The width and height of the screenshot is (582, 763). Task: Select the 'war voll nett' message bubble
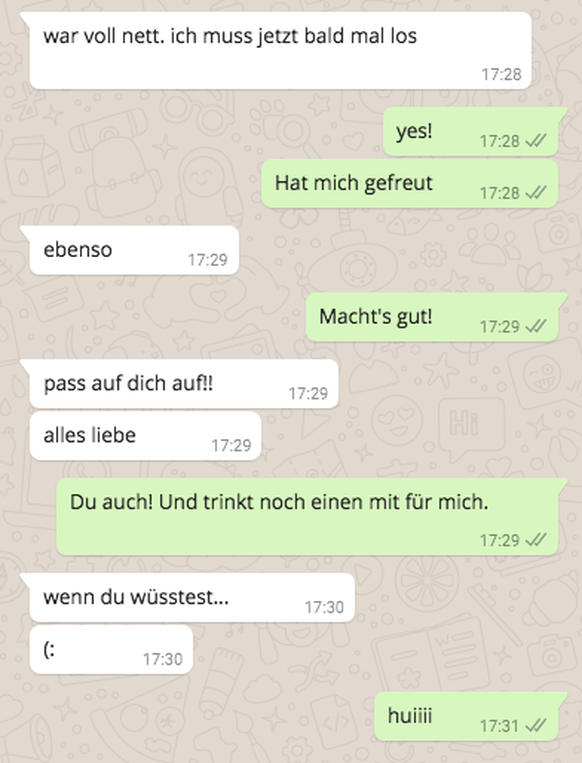(280, 51)
